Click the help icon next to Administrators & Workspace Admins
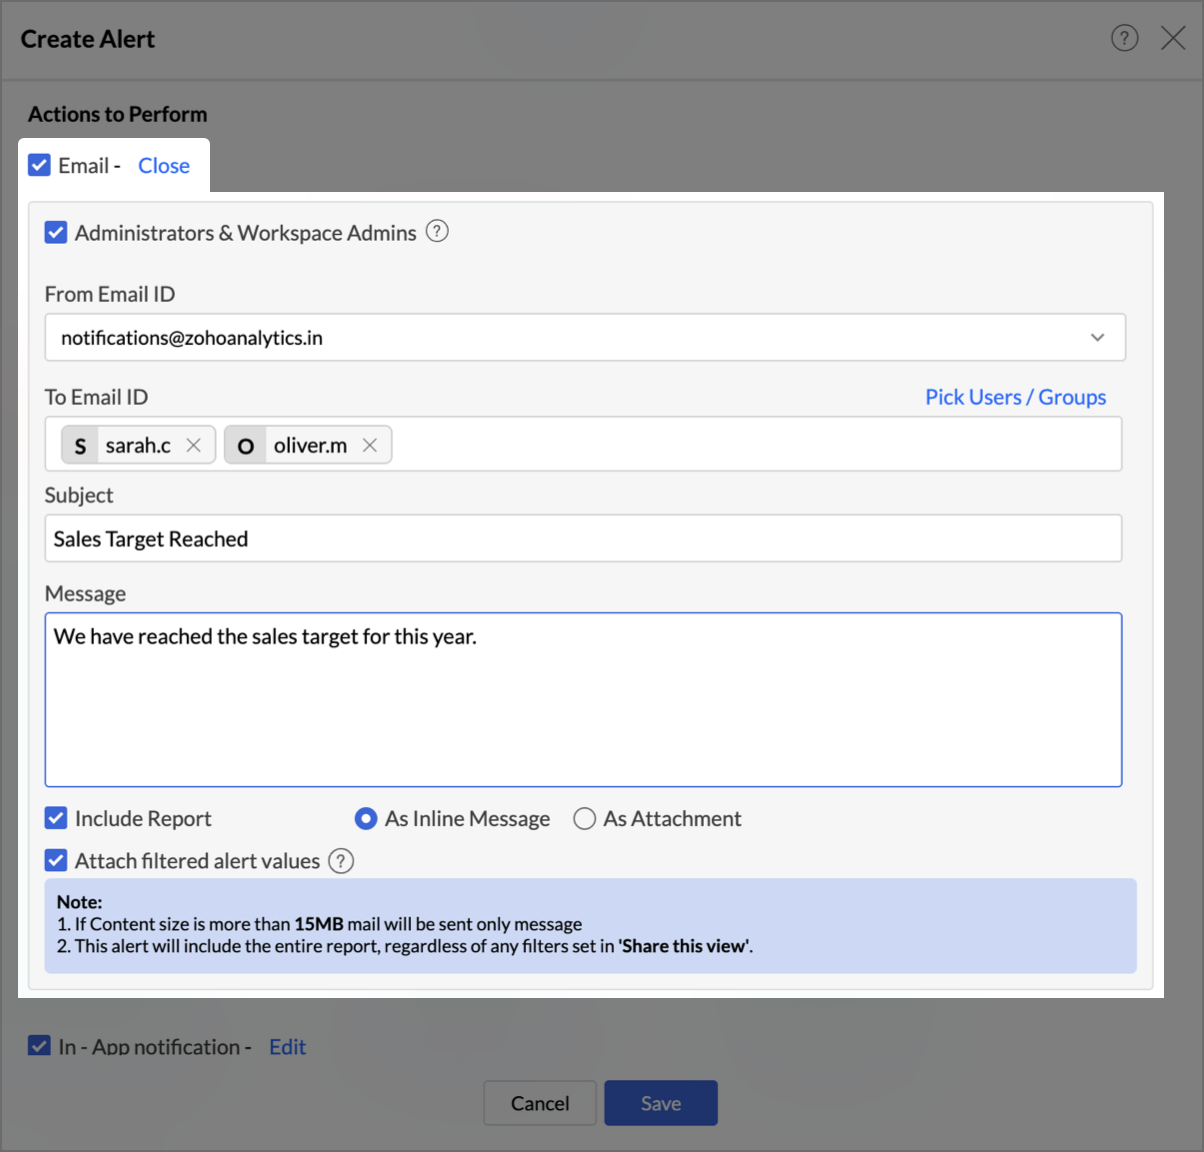This screenshot has width=1204, height=1152. pyautogui.click(x=437, y=231)
